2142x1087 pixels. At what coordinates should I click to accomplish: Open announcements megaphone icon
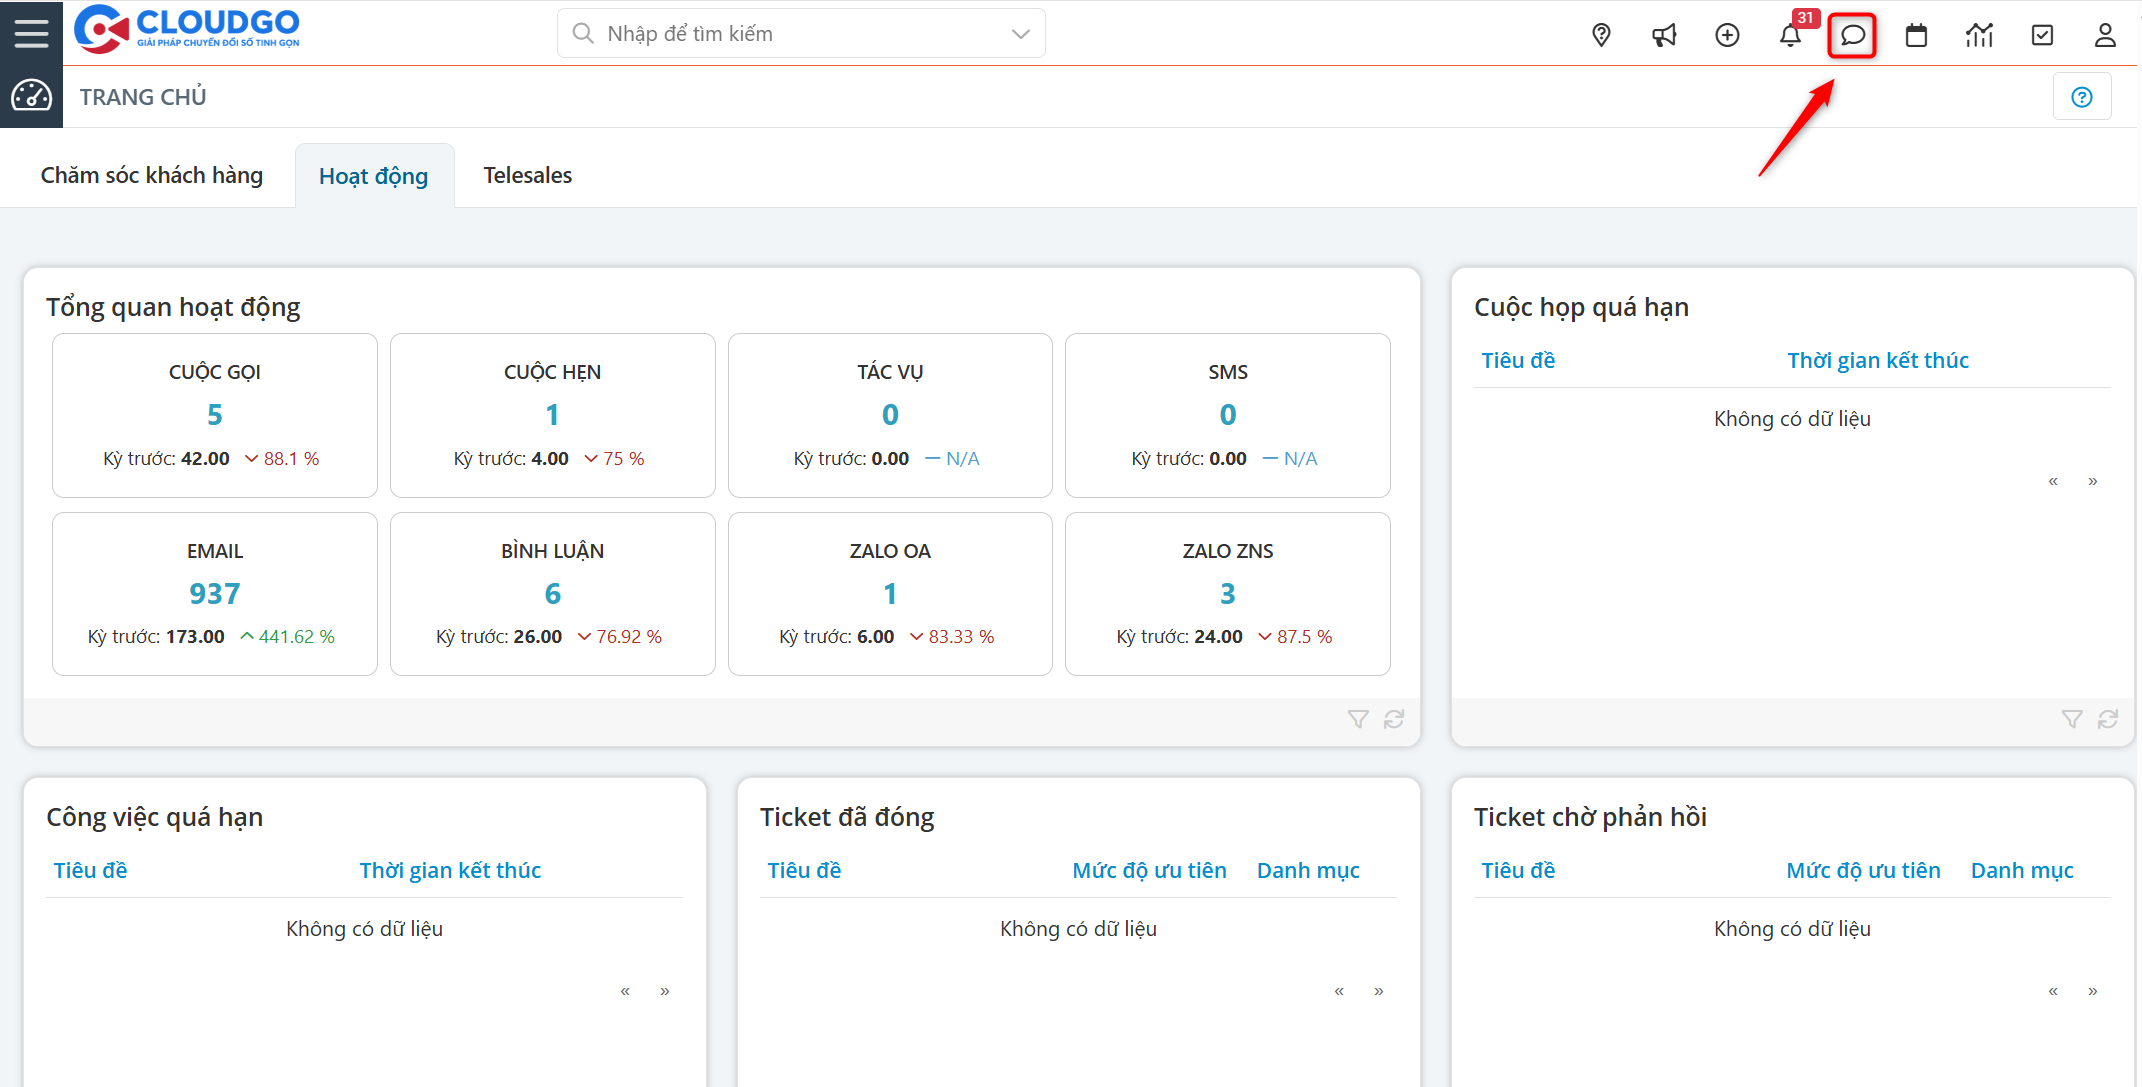point(1664,35)
